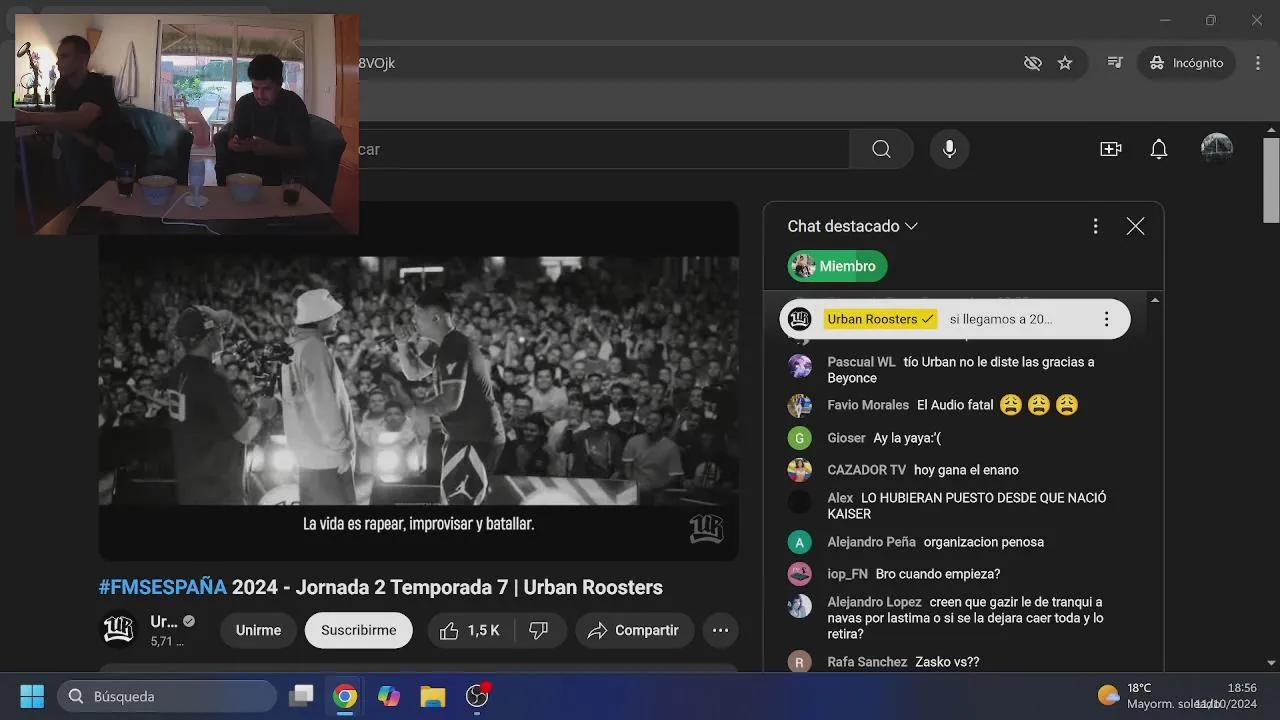This screenshot has height=720, width=1280.
Task: Click CAZADOR TV's chat avatar
Action: [799, 470]
